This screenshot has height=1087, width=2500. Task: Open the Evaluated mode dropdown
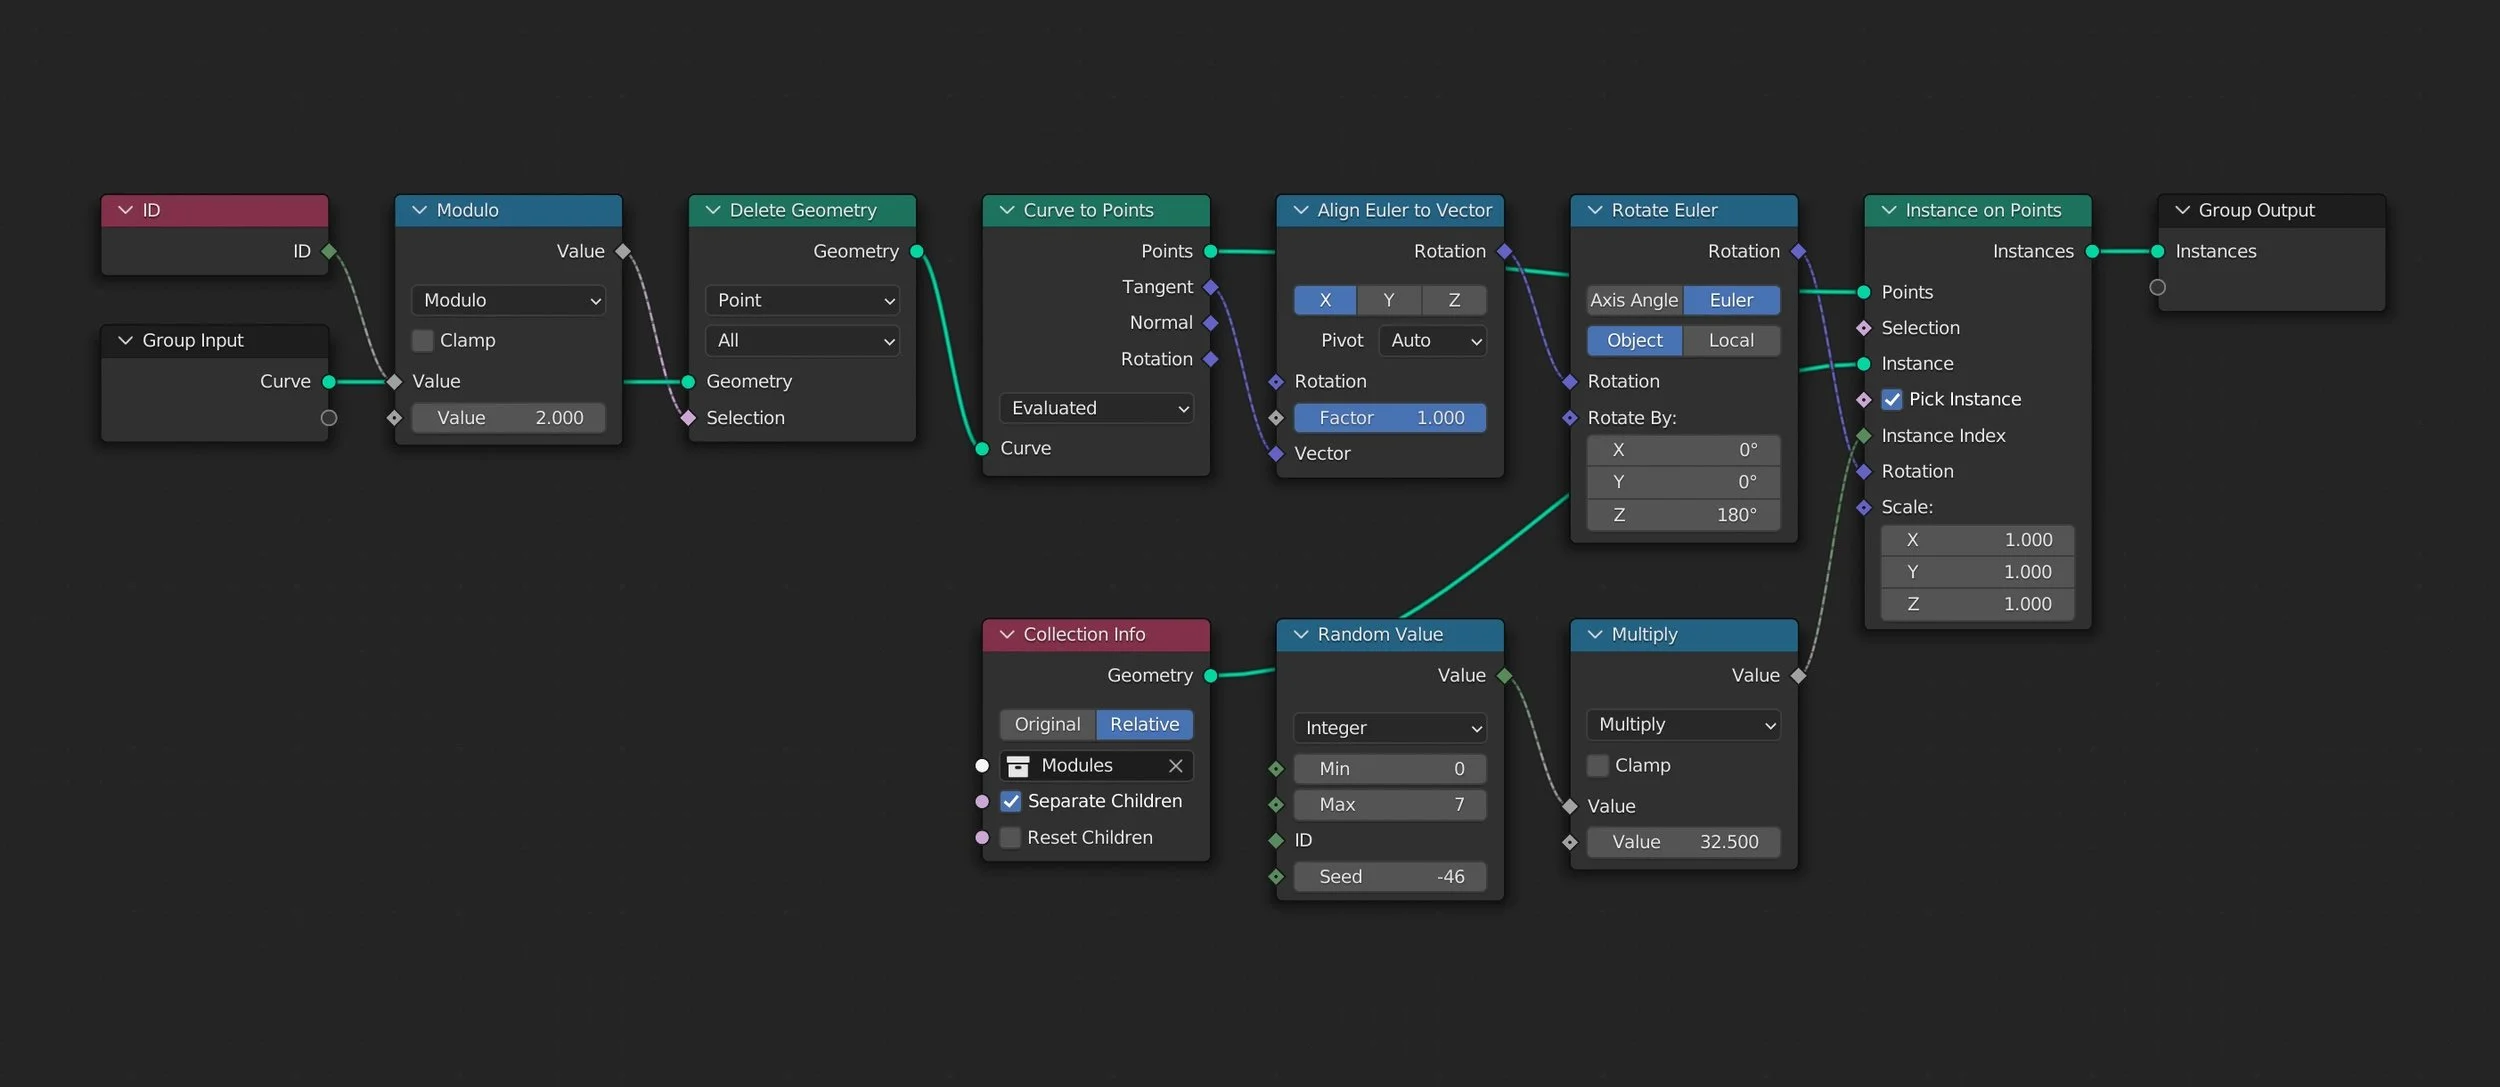[1096, 408]
